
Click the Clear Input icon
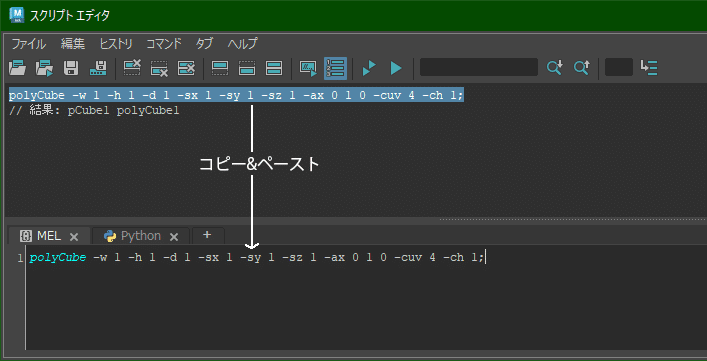tap(159, 68)
